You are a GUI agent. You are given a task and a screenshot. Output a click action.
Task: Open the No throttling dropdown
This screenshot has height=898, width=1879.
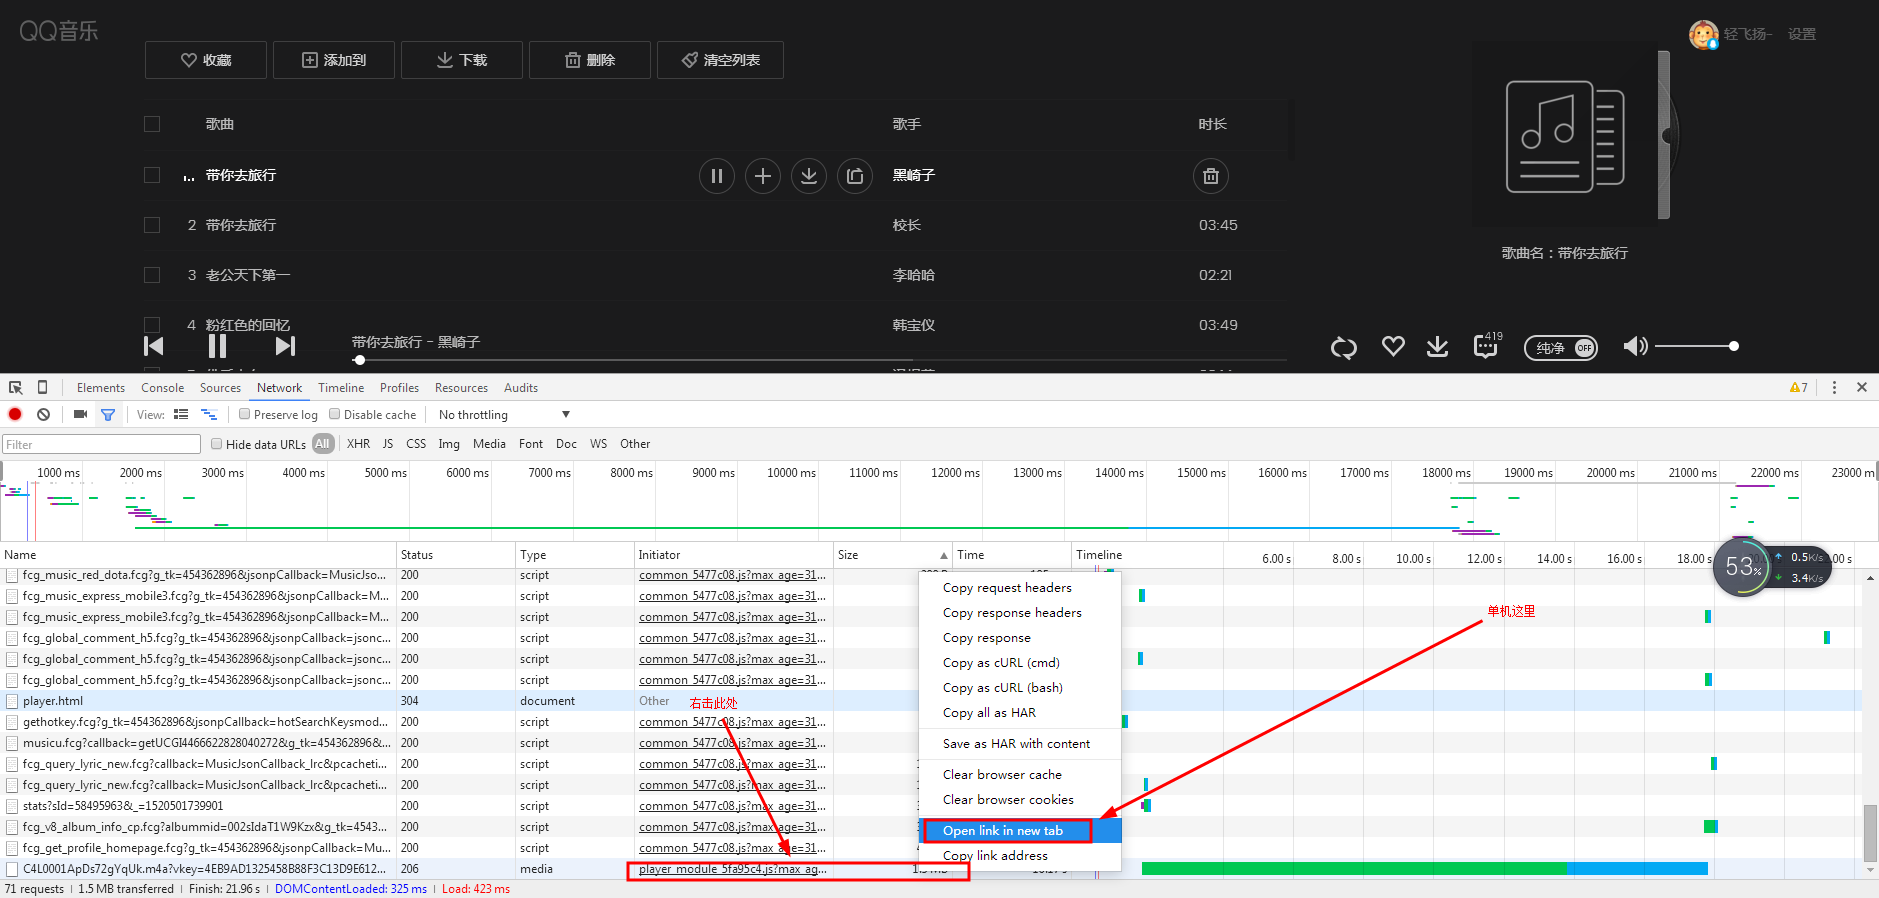[504, 415]
